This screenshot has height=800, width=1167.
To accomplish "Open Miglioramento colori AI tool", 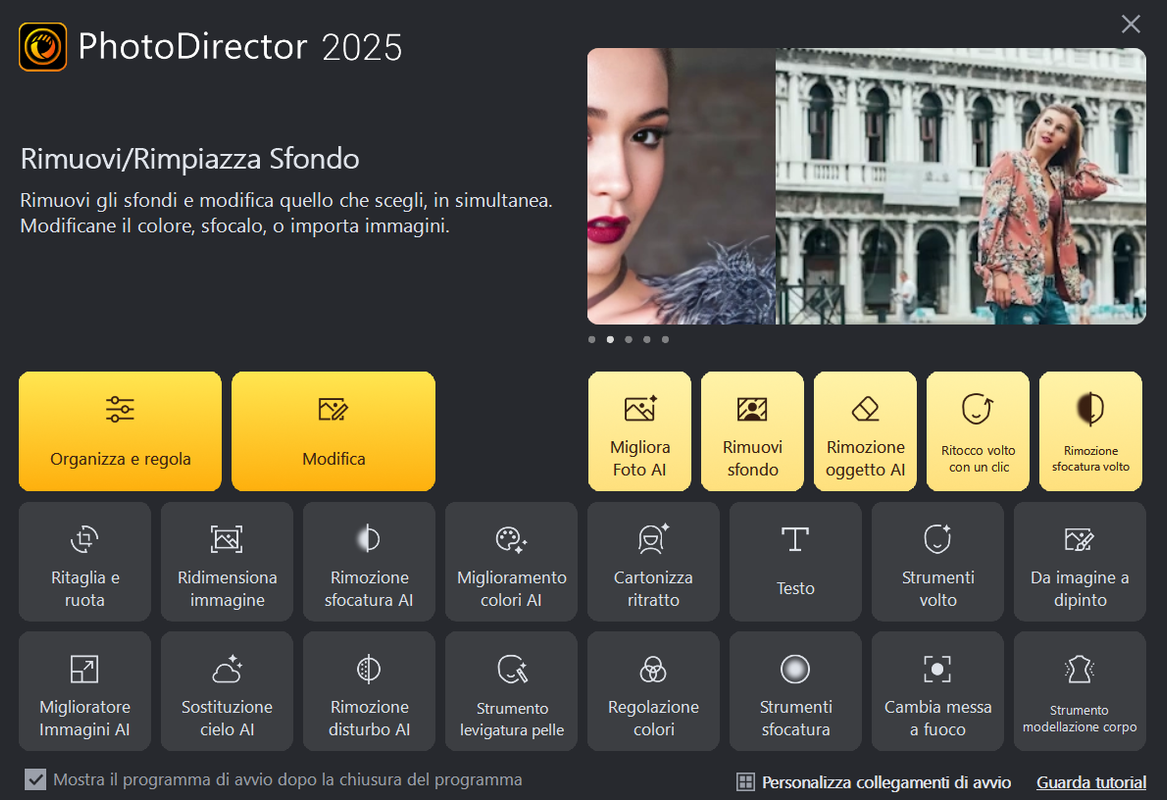I will 511,561.
